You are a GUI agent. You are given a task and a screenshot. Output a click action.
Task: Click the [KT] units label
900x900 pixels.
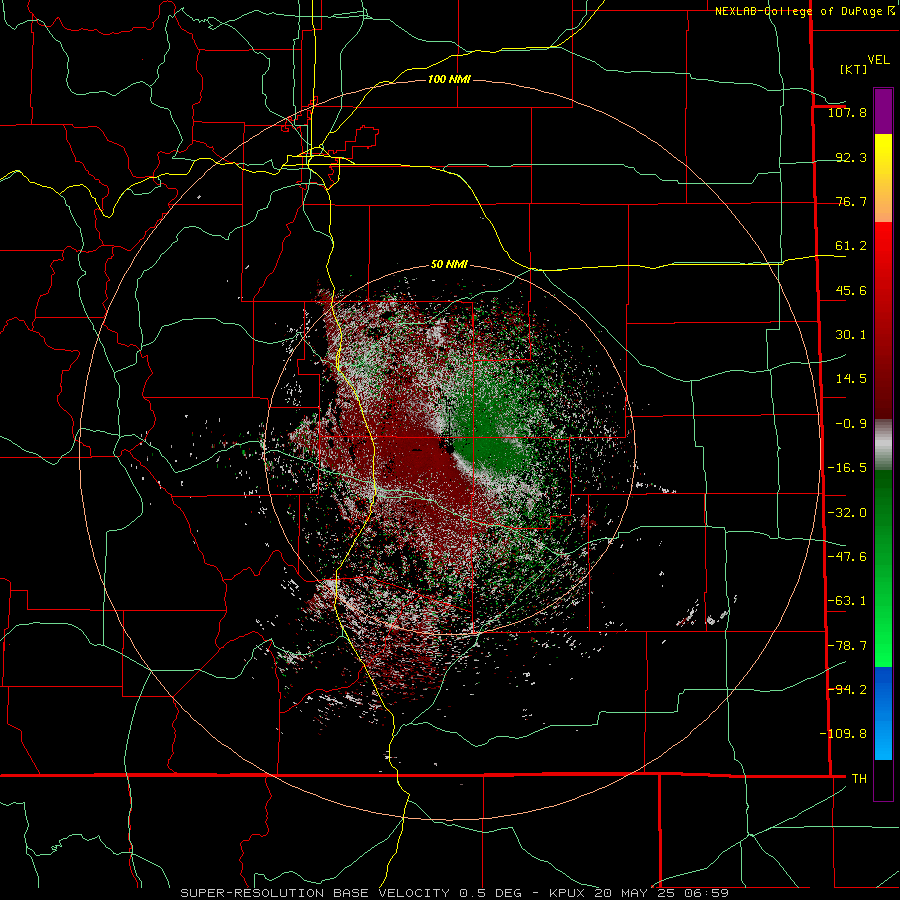click(853, 69)
